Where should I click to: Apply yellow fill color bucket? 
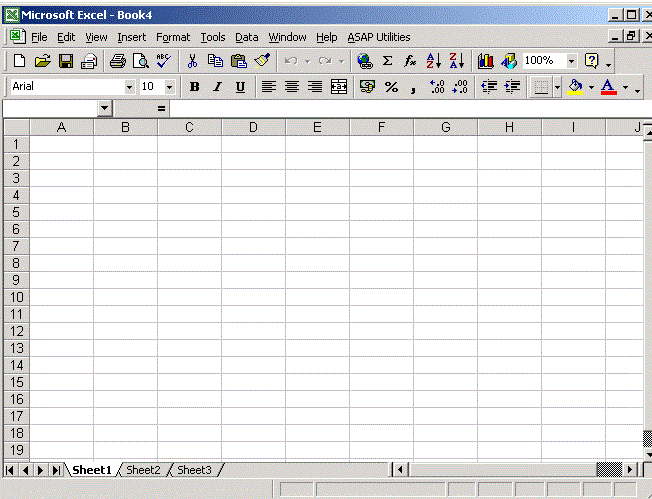(575, 87)
